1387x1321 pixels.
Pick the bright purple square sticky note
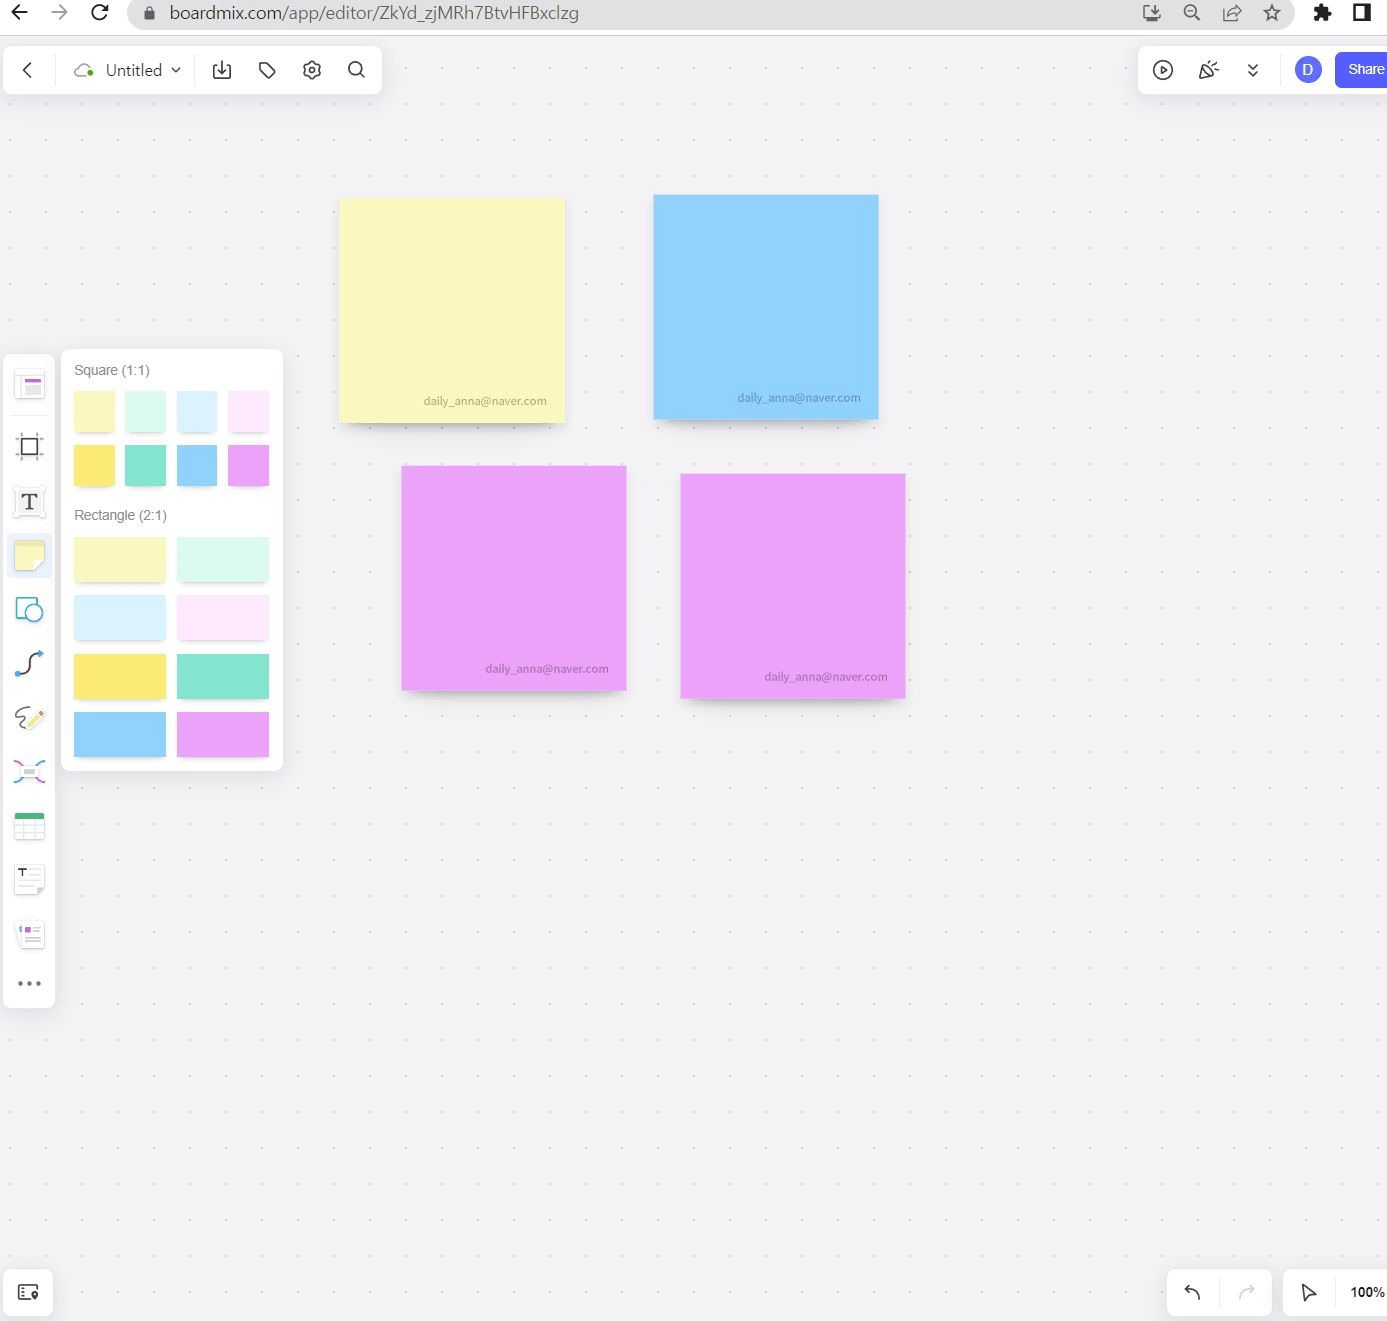(x=248, y=465)
